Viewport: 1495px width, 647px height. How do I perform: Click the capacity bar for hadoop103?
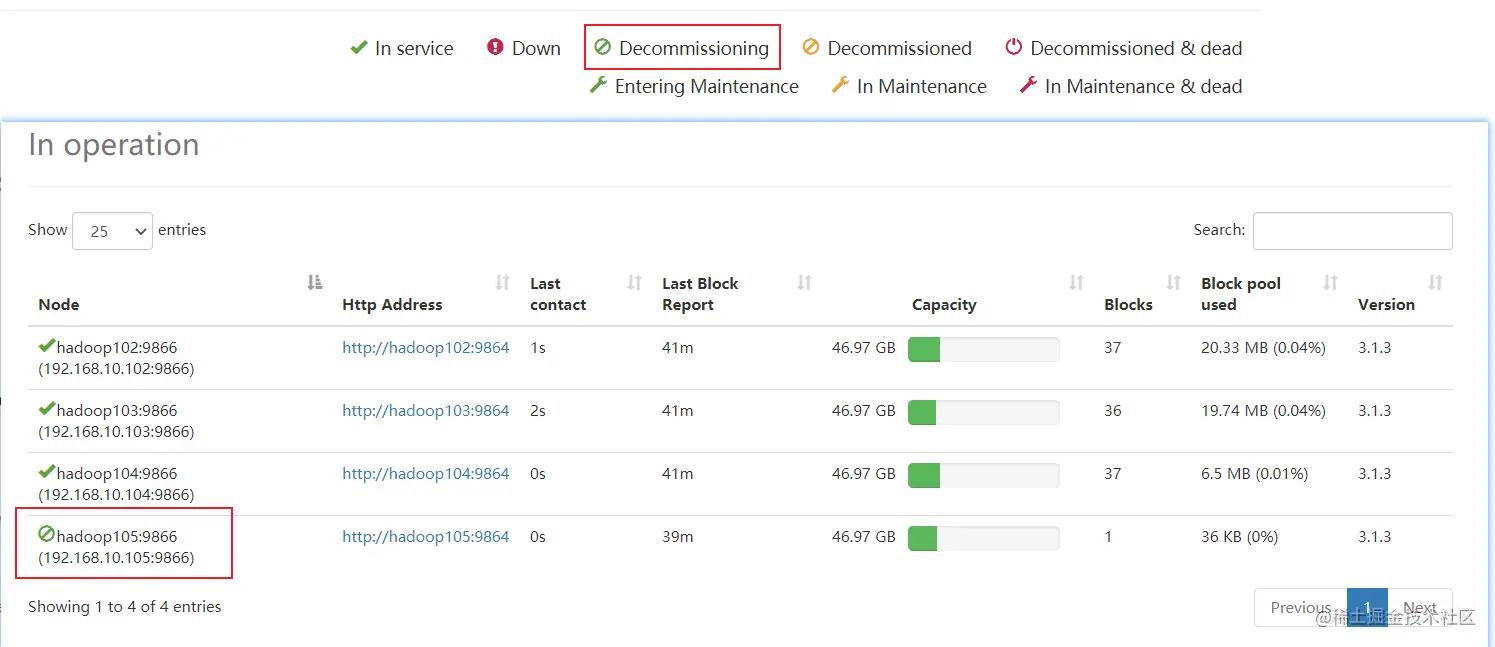983,412
